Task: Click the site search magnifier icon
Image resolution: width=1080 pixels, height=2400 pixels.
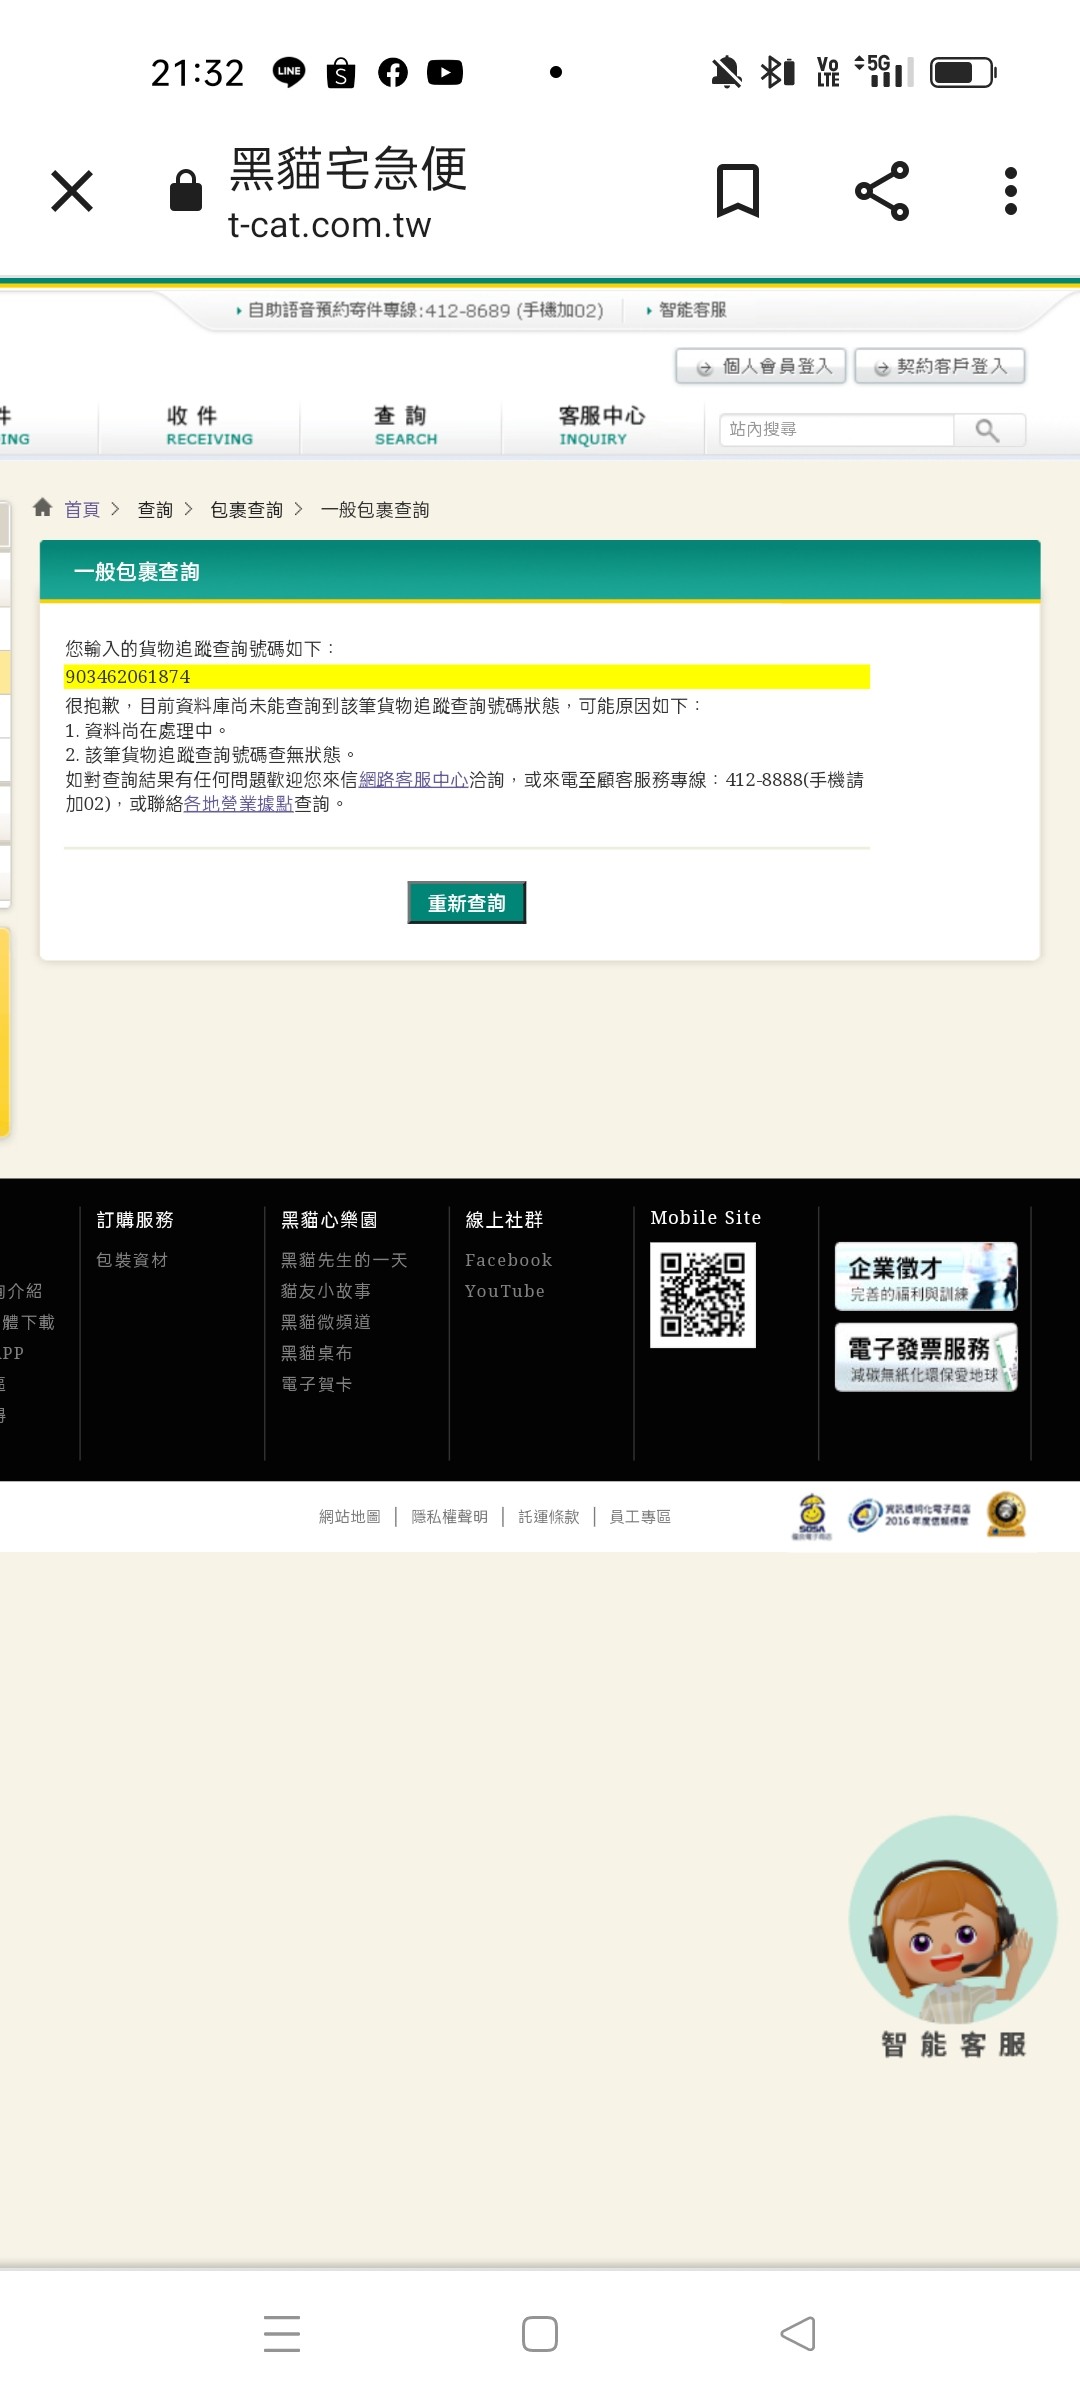Action: click(x=988, y=430)
